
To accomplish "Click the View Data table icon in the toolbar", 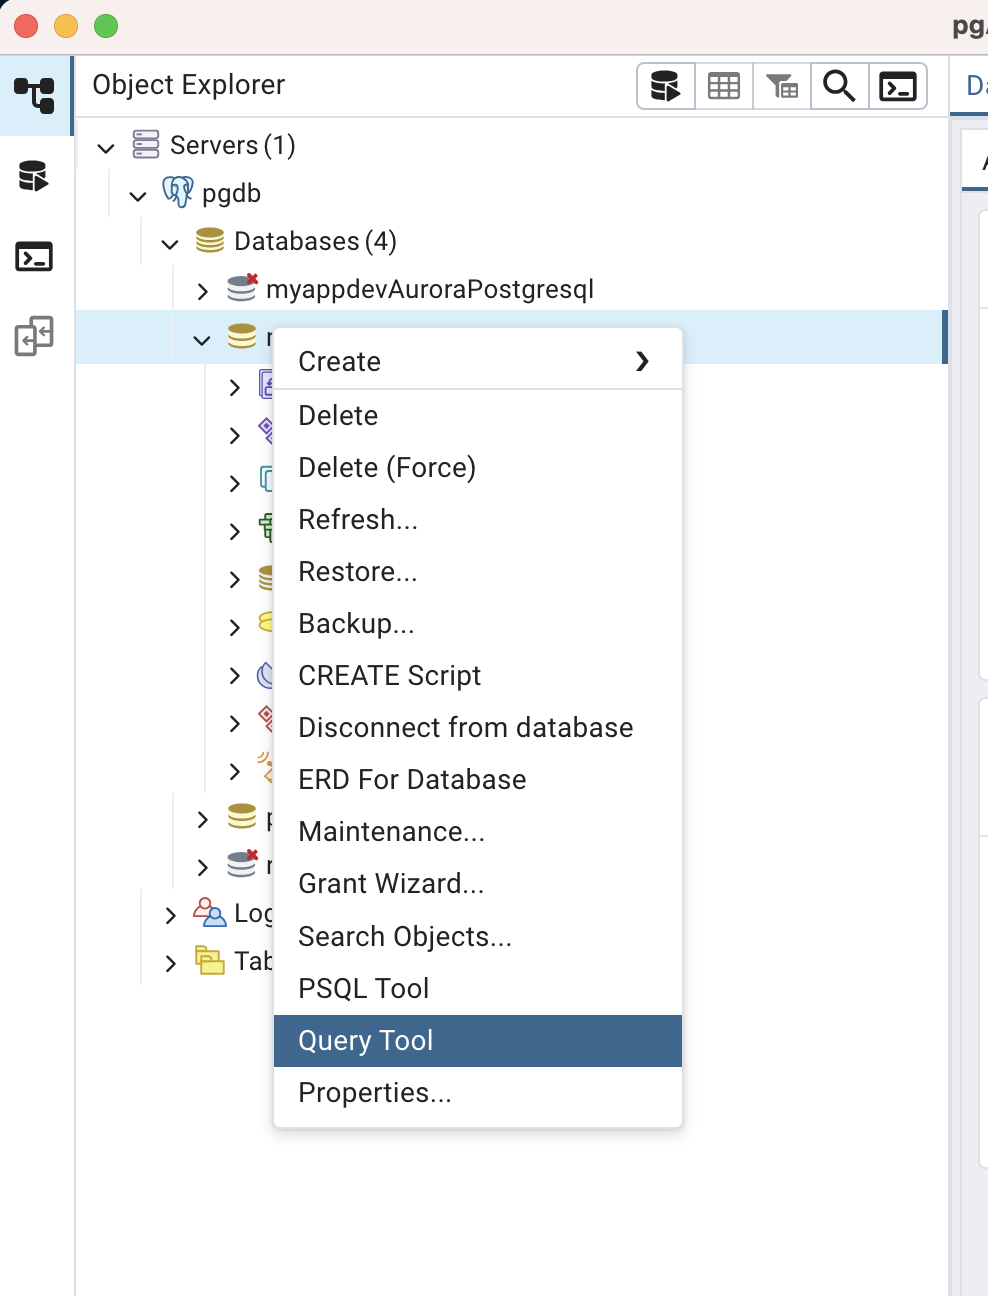I will [x=724, y=87].
